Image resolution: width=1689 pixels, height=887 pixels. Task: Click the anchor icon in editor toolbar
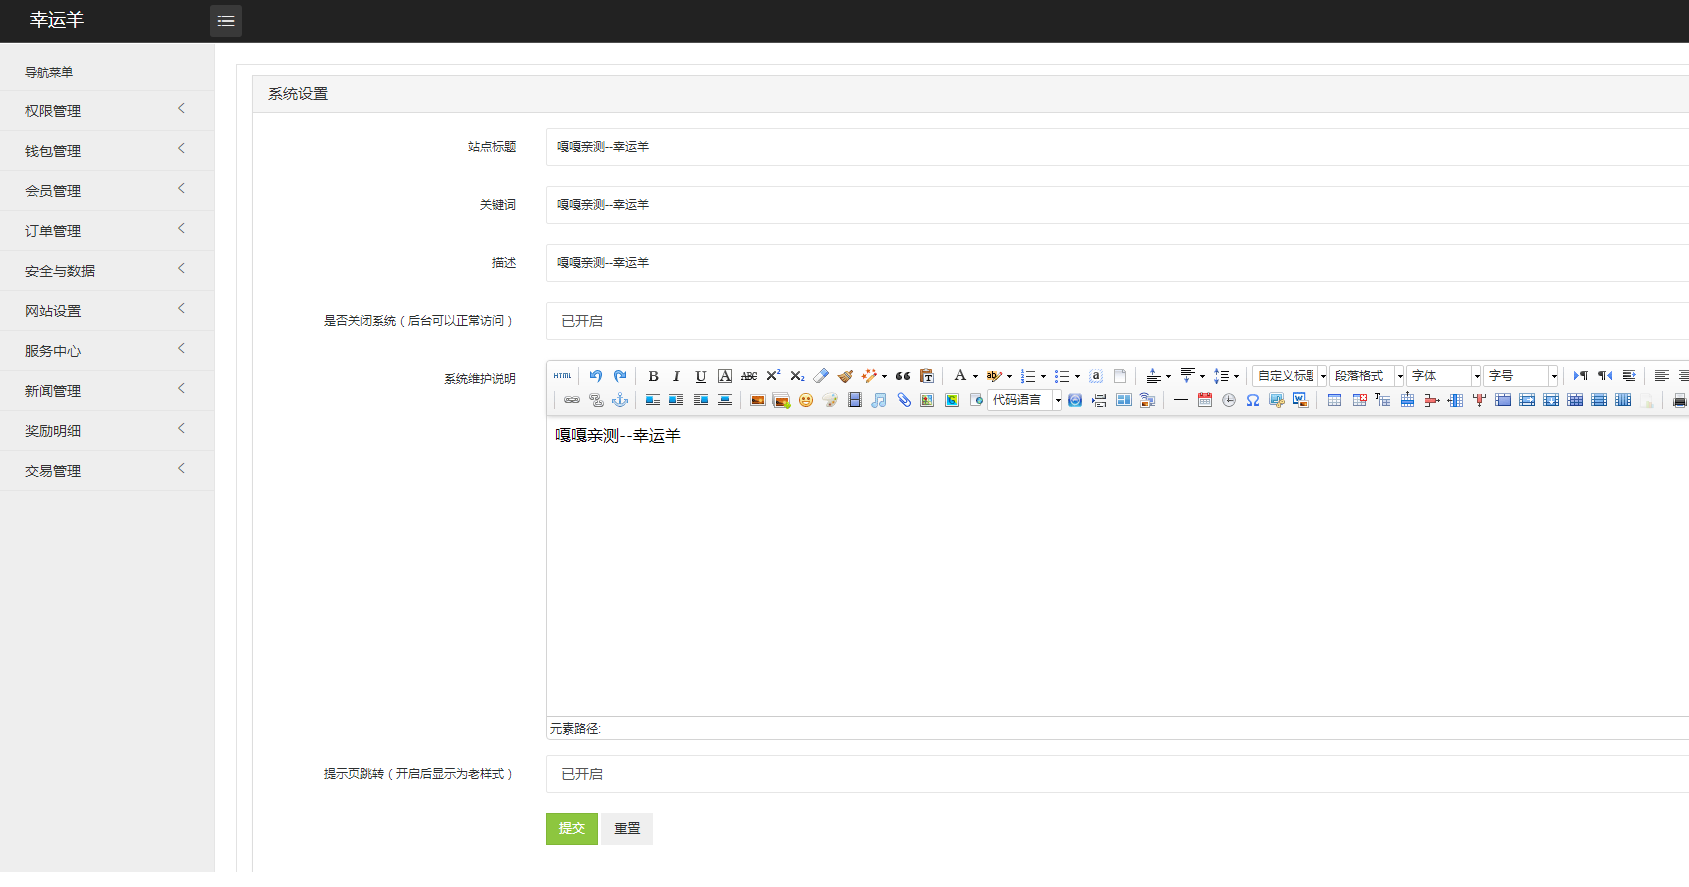(x=620, y=400)
